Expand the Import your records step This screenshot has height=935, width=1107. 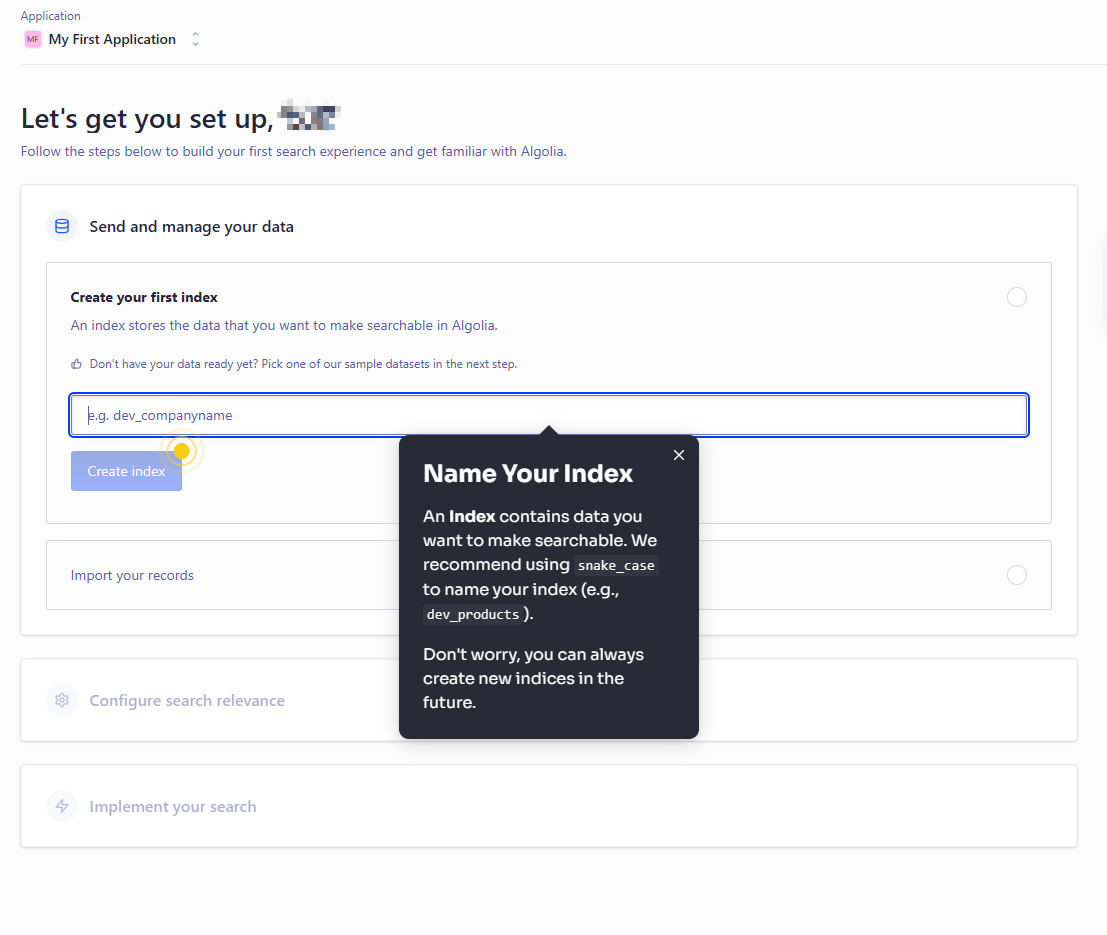pyautogui.click(x=132, y=575)
